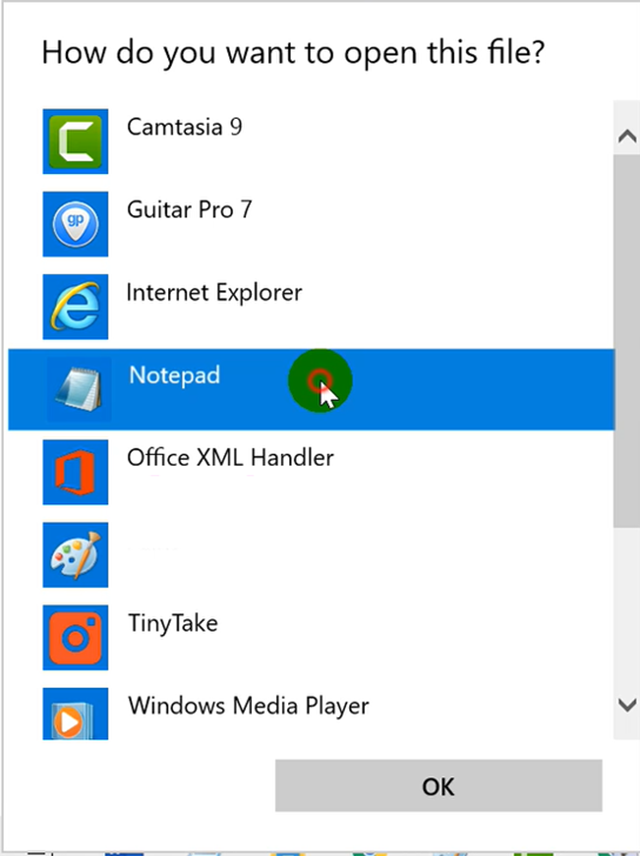Screen dimensions: 640x856
Task: Select the Camtasia 9 app icon
Action: tap(75, 141)
